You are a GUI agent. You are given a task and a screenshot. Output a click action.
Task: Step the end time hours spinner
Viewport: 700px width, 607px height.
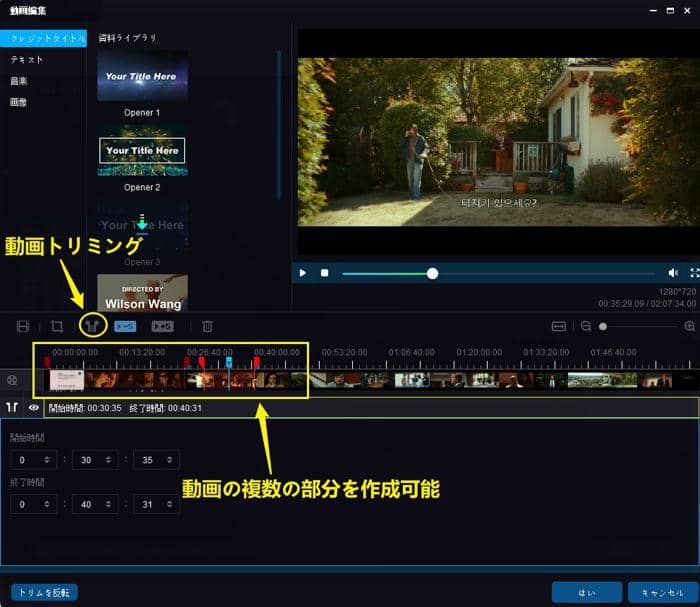click(x=46, y=504)
